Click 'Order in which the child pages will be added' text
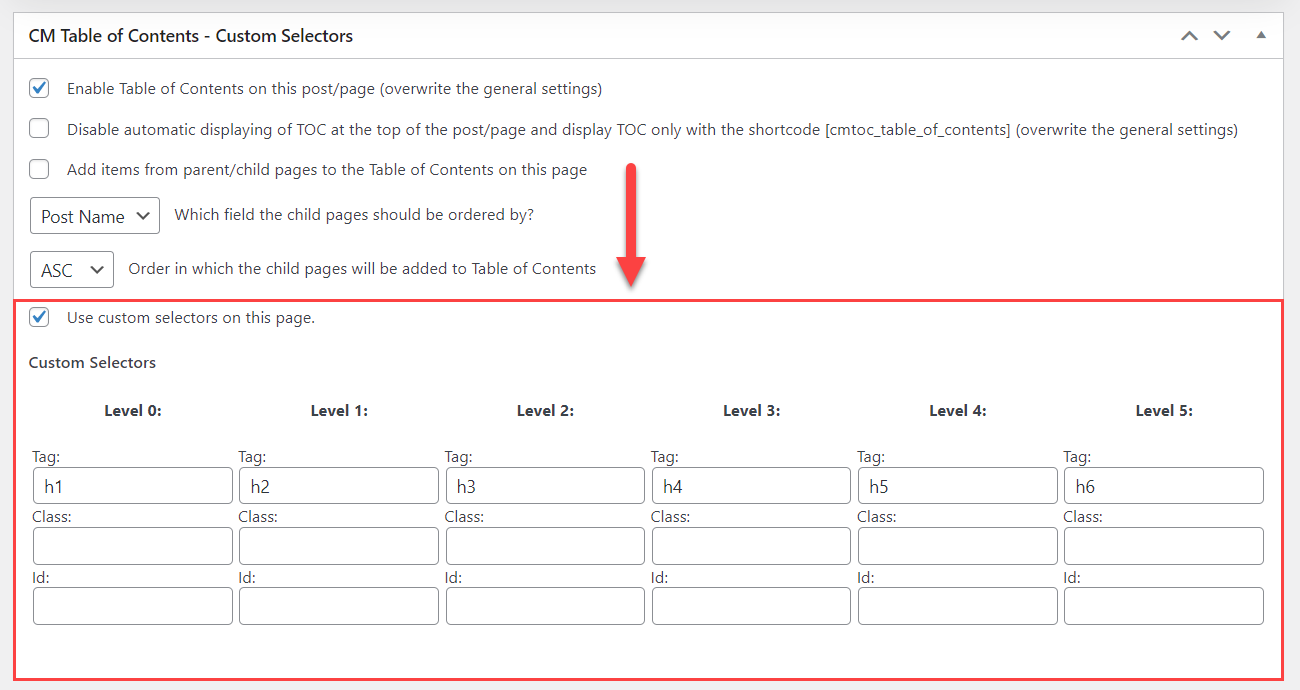 click(362, 269)
